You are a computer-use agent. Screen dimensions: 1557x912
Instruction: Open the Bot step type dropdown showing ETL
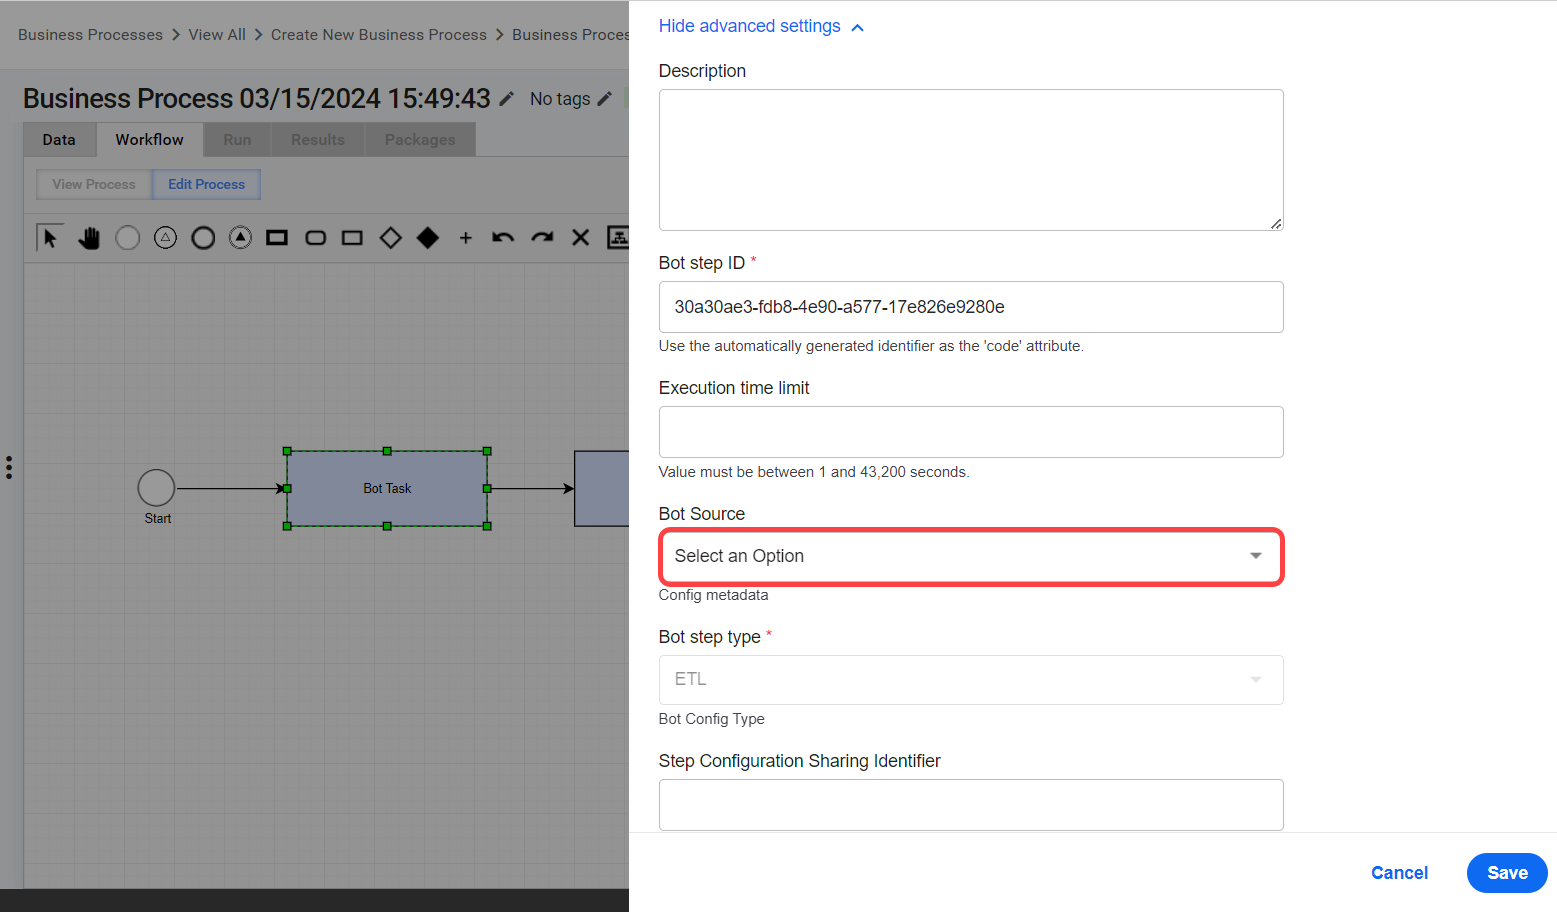pos(971,680)
